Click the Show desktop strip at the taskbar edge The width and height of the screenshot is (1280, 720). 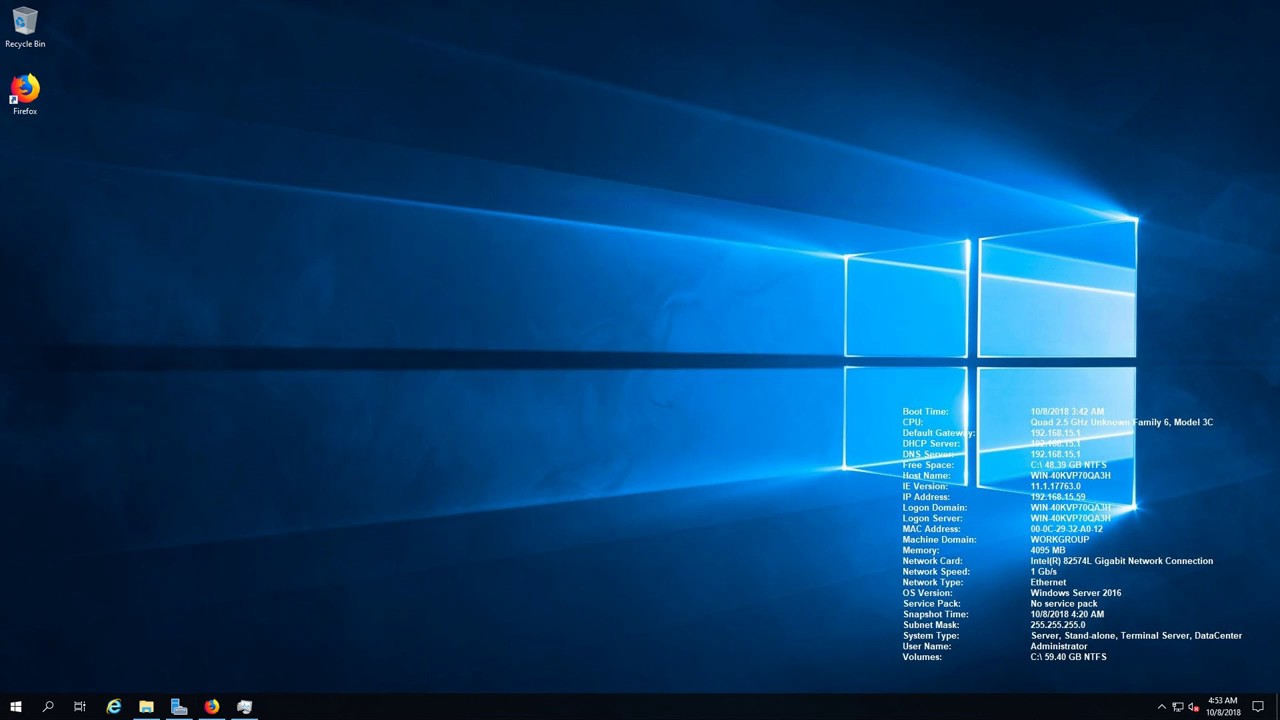coord(1278,707)
